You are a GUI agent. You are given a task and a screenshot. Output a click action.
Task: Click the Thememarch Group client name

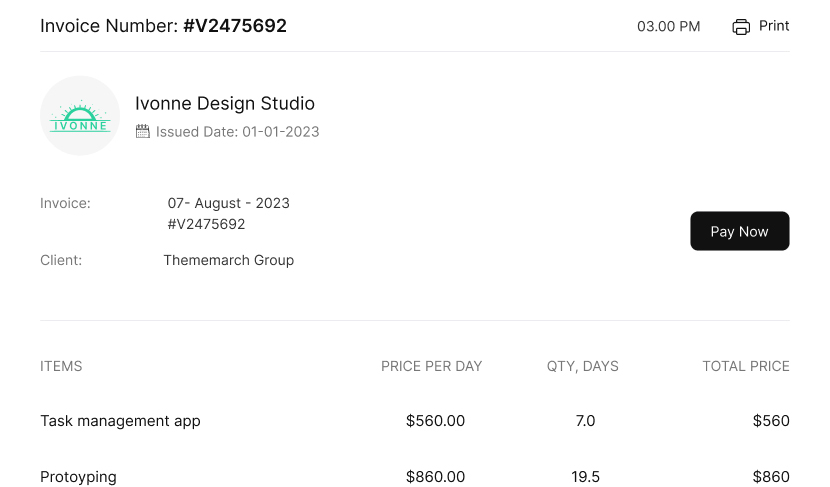point(229,260)
